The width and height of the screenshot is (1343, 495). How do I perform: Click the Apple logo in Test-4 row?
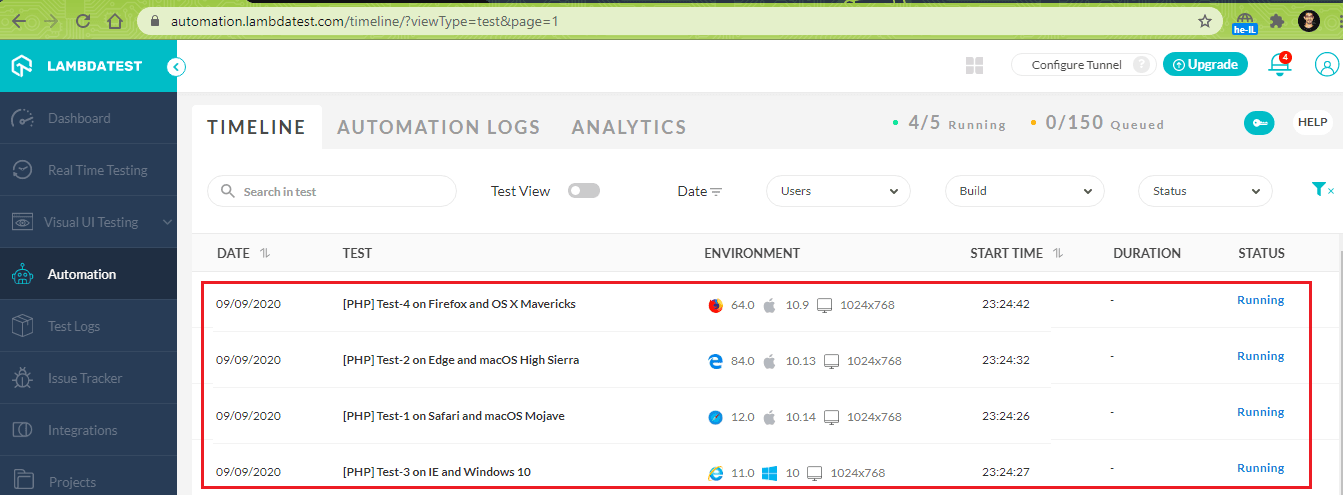click(770, 304)
